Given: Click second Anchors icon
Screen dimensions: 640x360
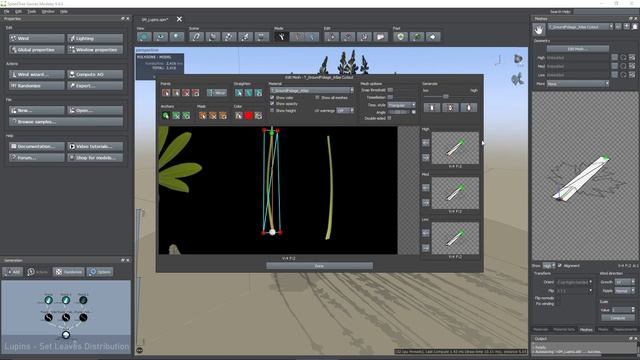Looking at the screenshot, I should (176, 116).
